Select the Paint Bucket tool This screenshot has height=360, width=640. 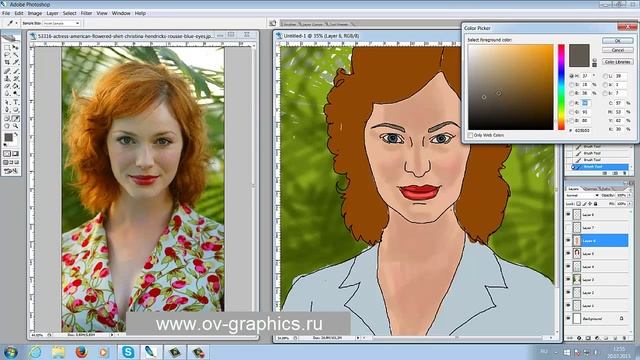[16, 86]
